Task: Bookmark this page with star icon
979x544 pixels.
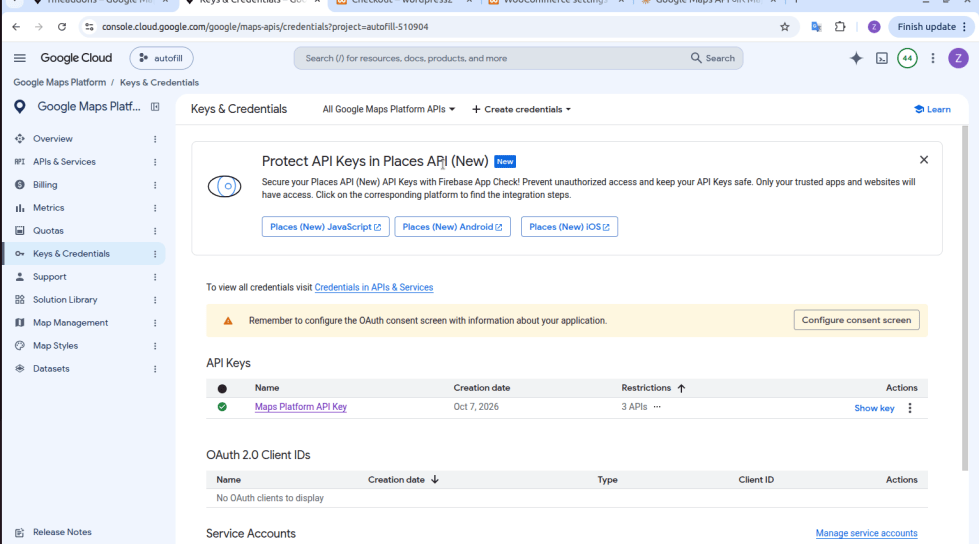Action: tap(785, 27)
